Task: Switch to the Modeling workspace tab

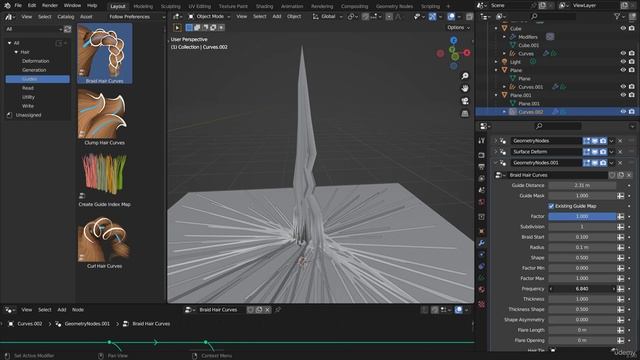Action: pyautogui.click(x=143, y=6)
